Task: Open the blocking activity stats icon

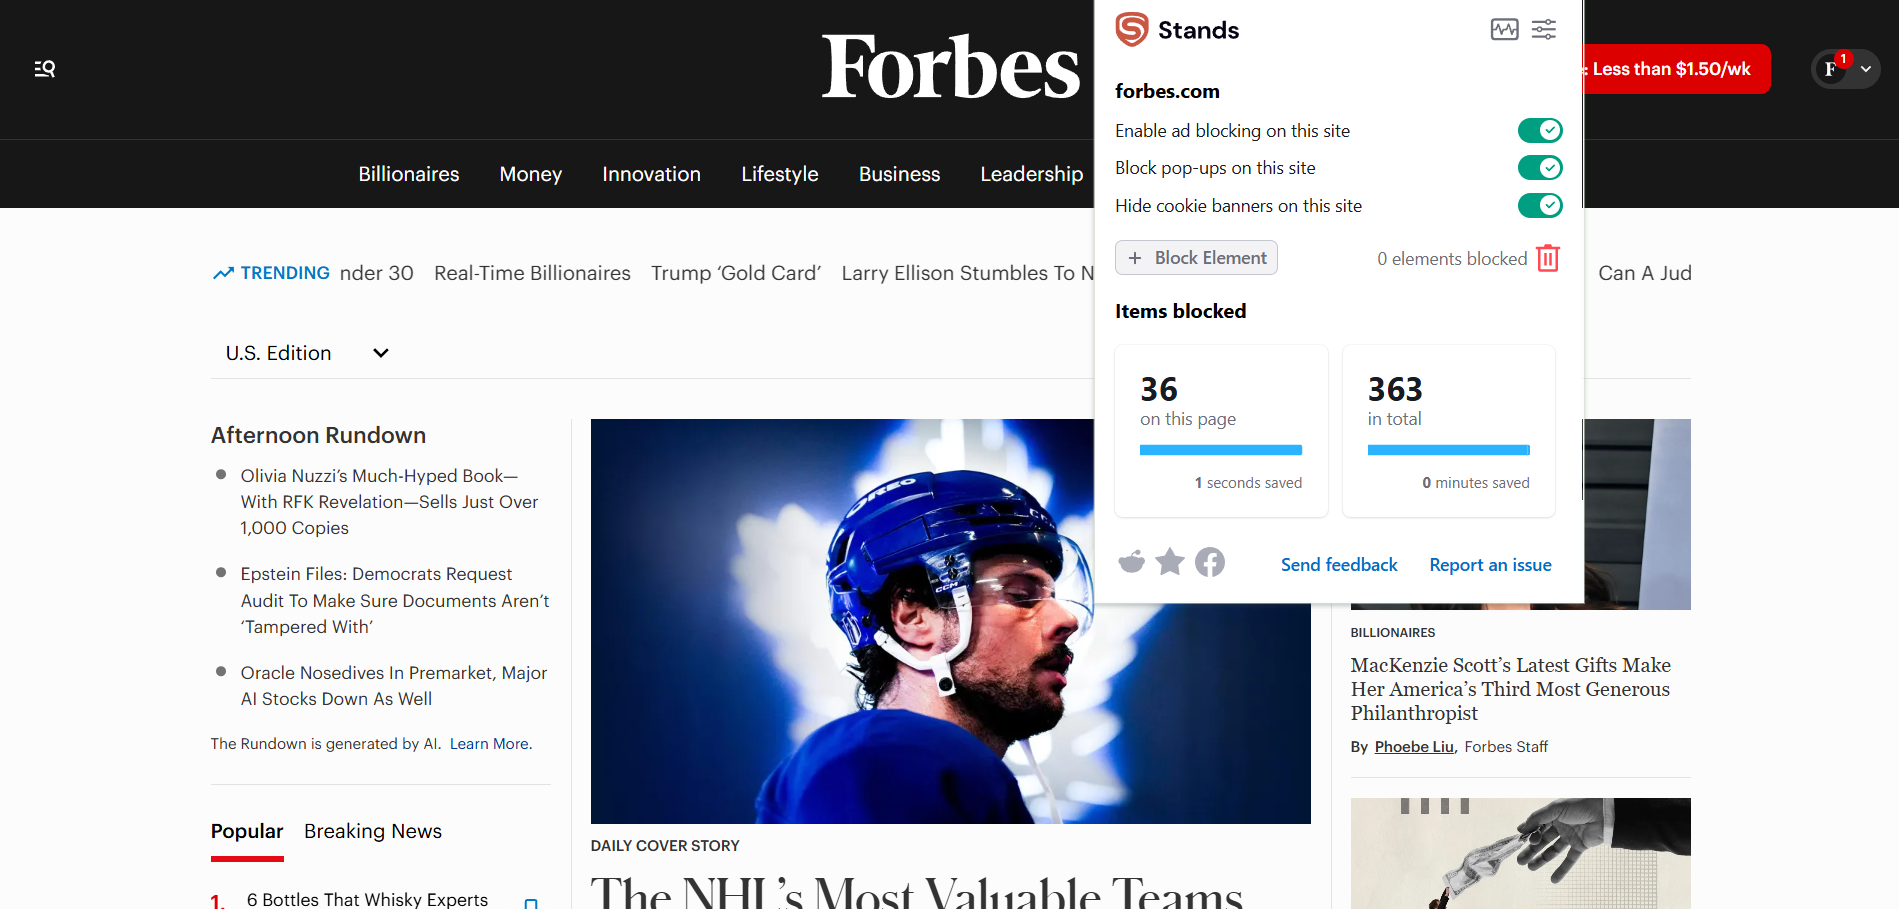Action: coord(1504,30)
